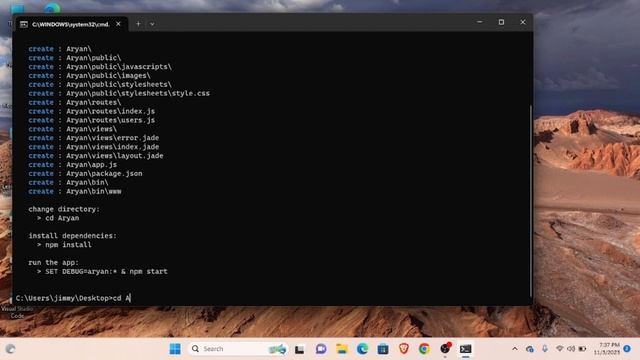Image resolution: width=640 pixels, height=360 pixels.
Task: Click the command prompt line 'cd A'
Action: (x=73, y=298)
